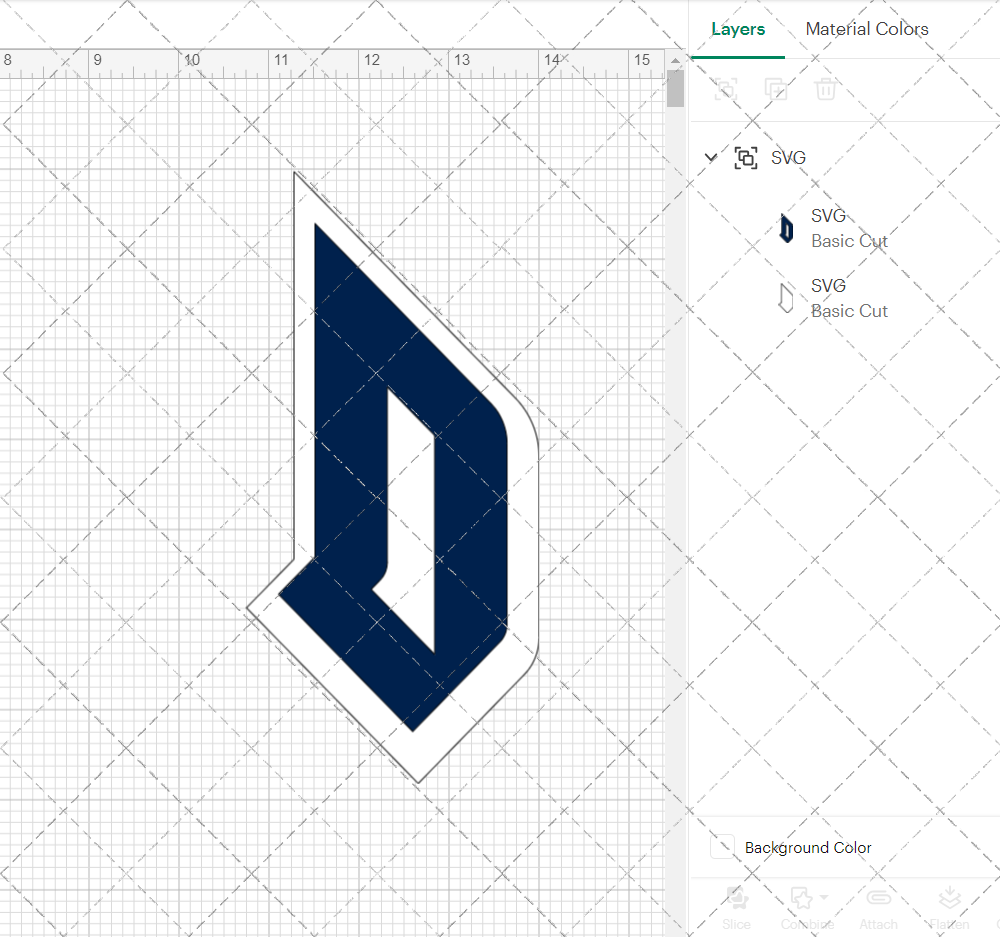Click the vertical canvas scrollbar thumb
The height and width of the screenshot is (937, 1000).
click(675, 88)
